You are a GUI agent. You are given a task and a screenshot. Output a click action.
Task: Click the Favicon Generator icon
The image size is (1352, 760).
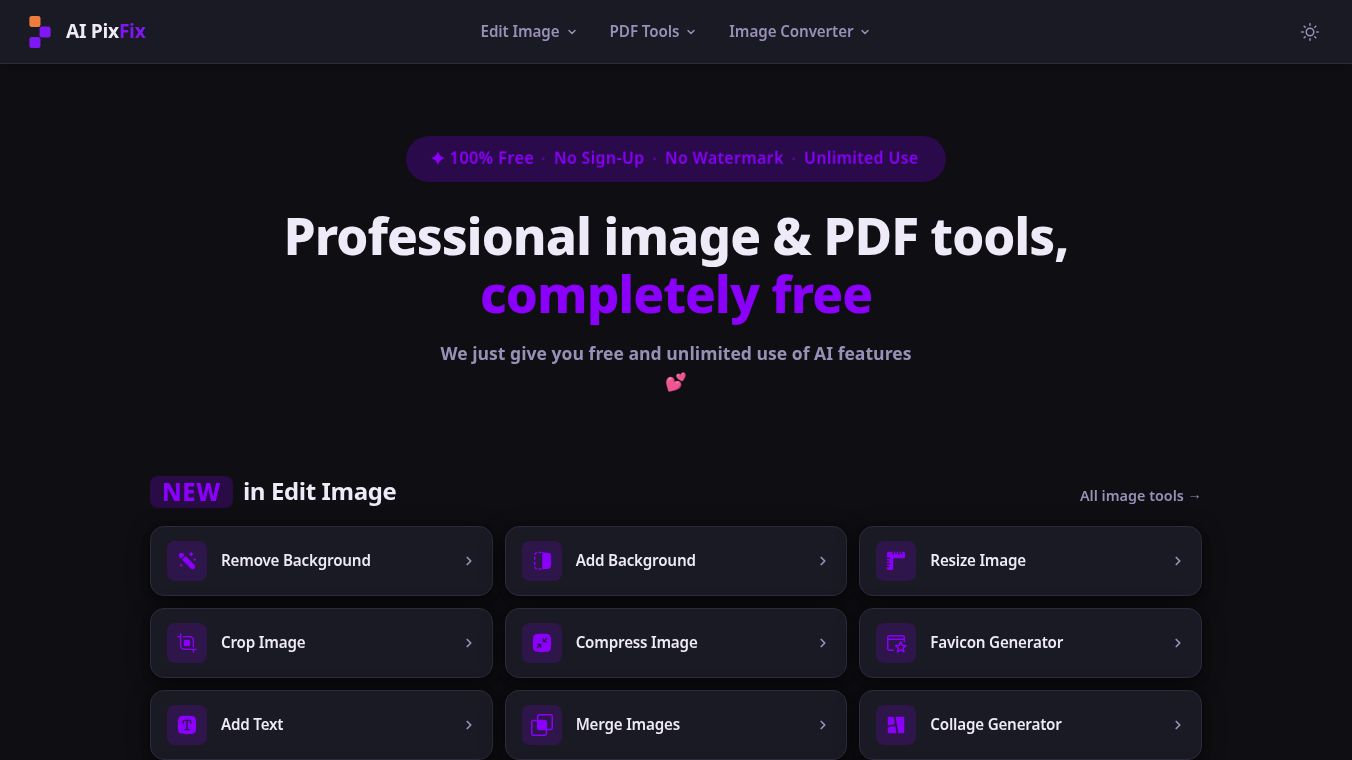(x=896, y=643)
